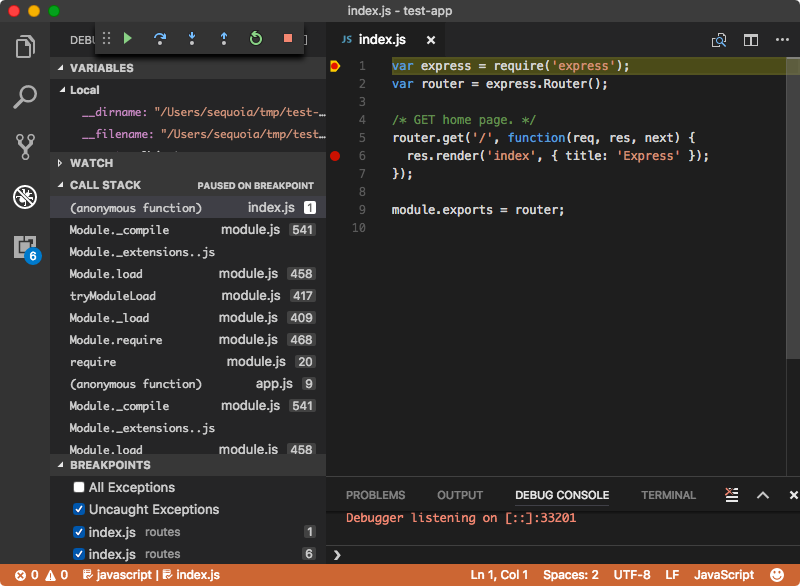Uncheck the index.js line 1 breakpoint
This screenshot has height=586, width=800.
[79, 532]
